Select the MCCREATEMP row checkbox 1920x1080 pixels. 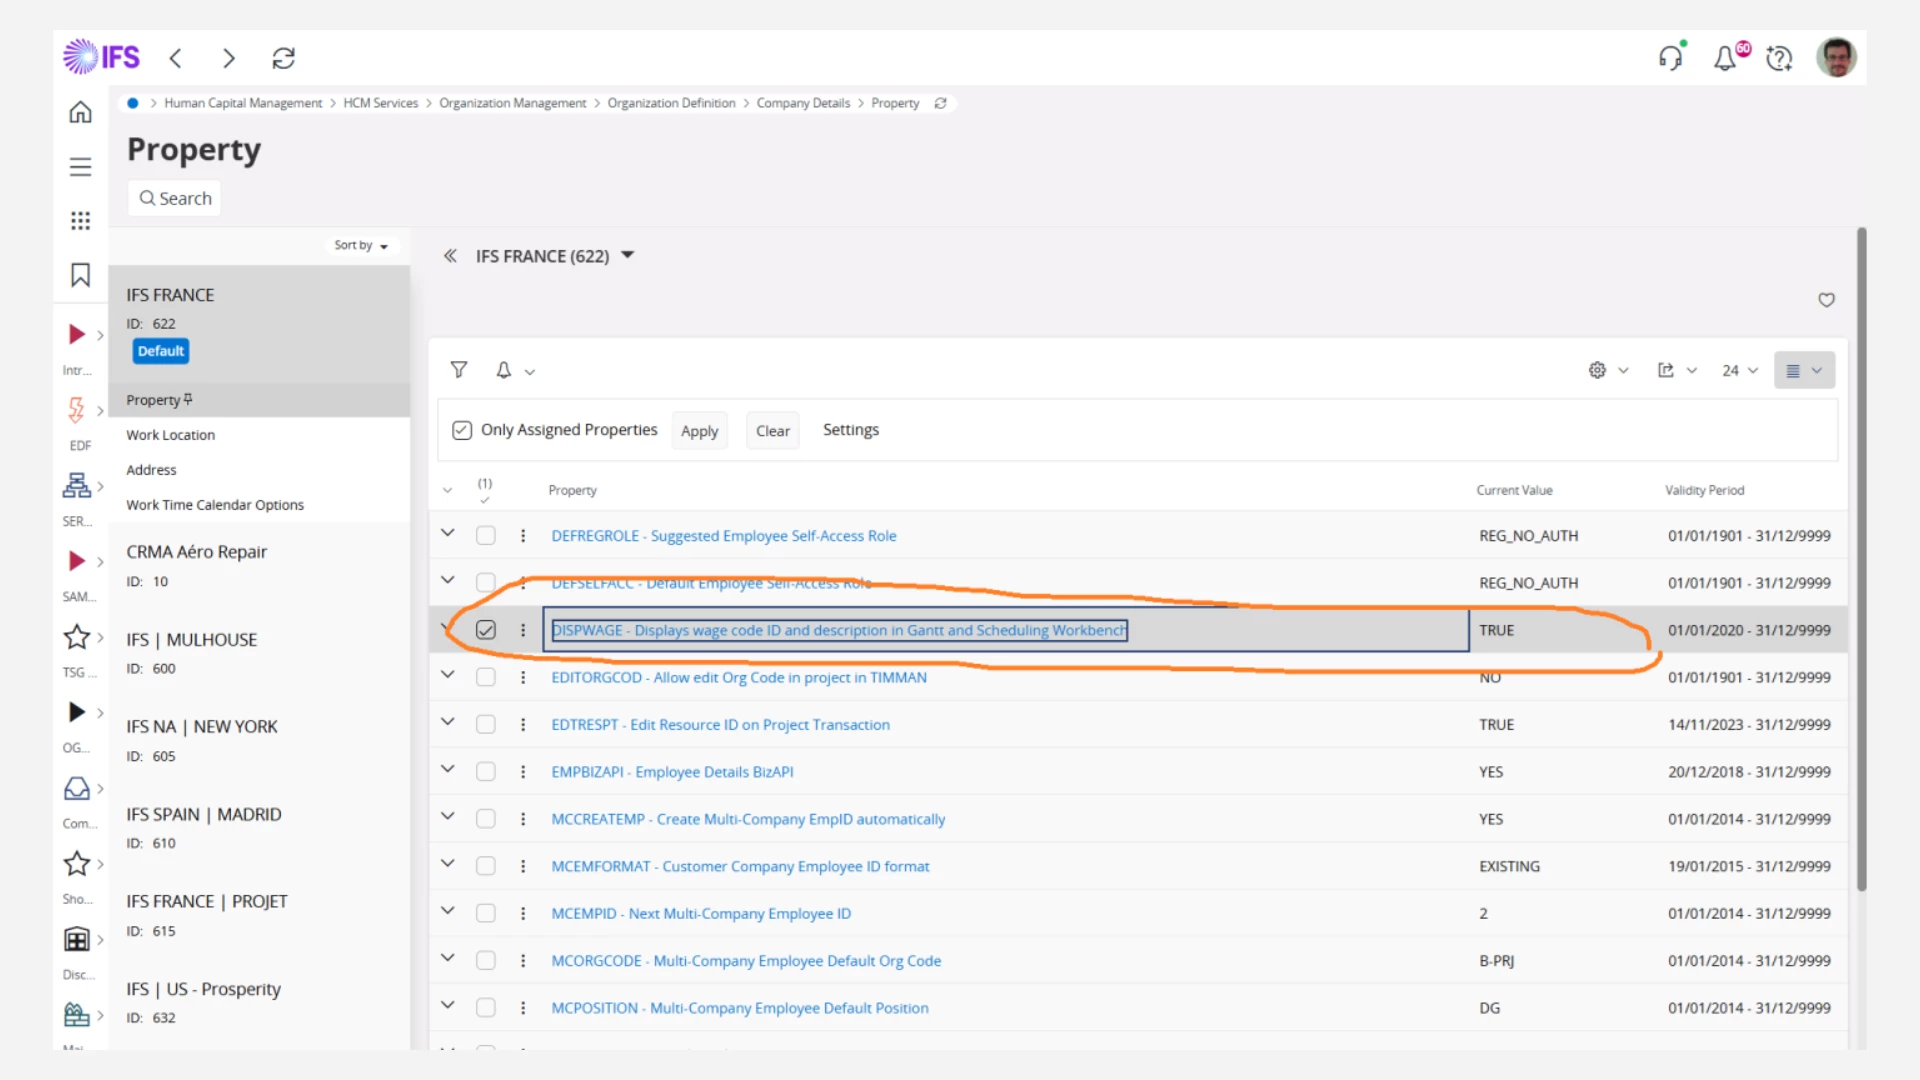point(486,819)
